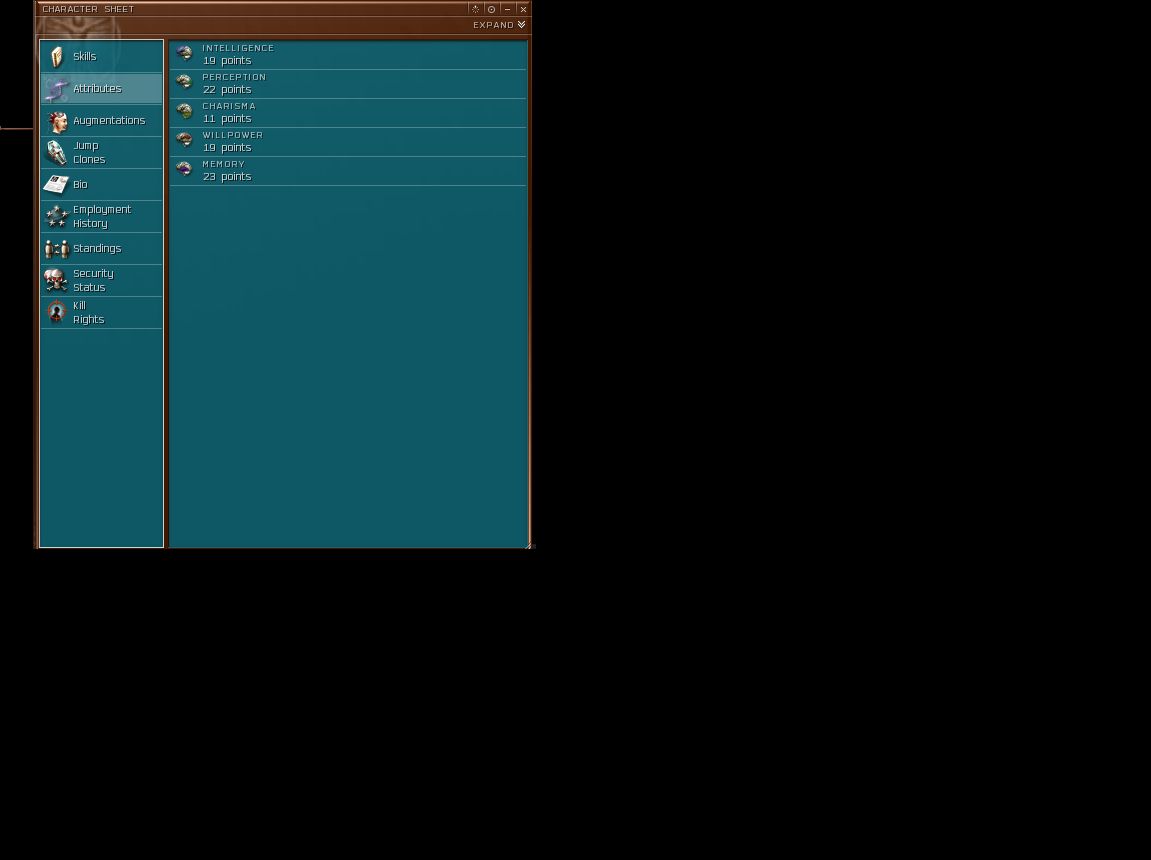Screen dimensions: 1151x860
Task: Minimize the Character Sheet window
Action: [x=508, y=10]
